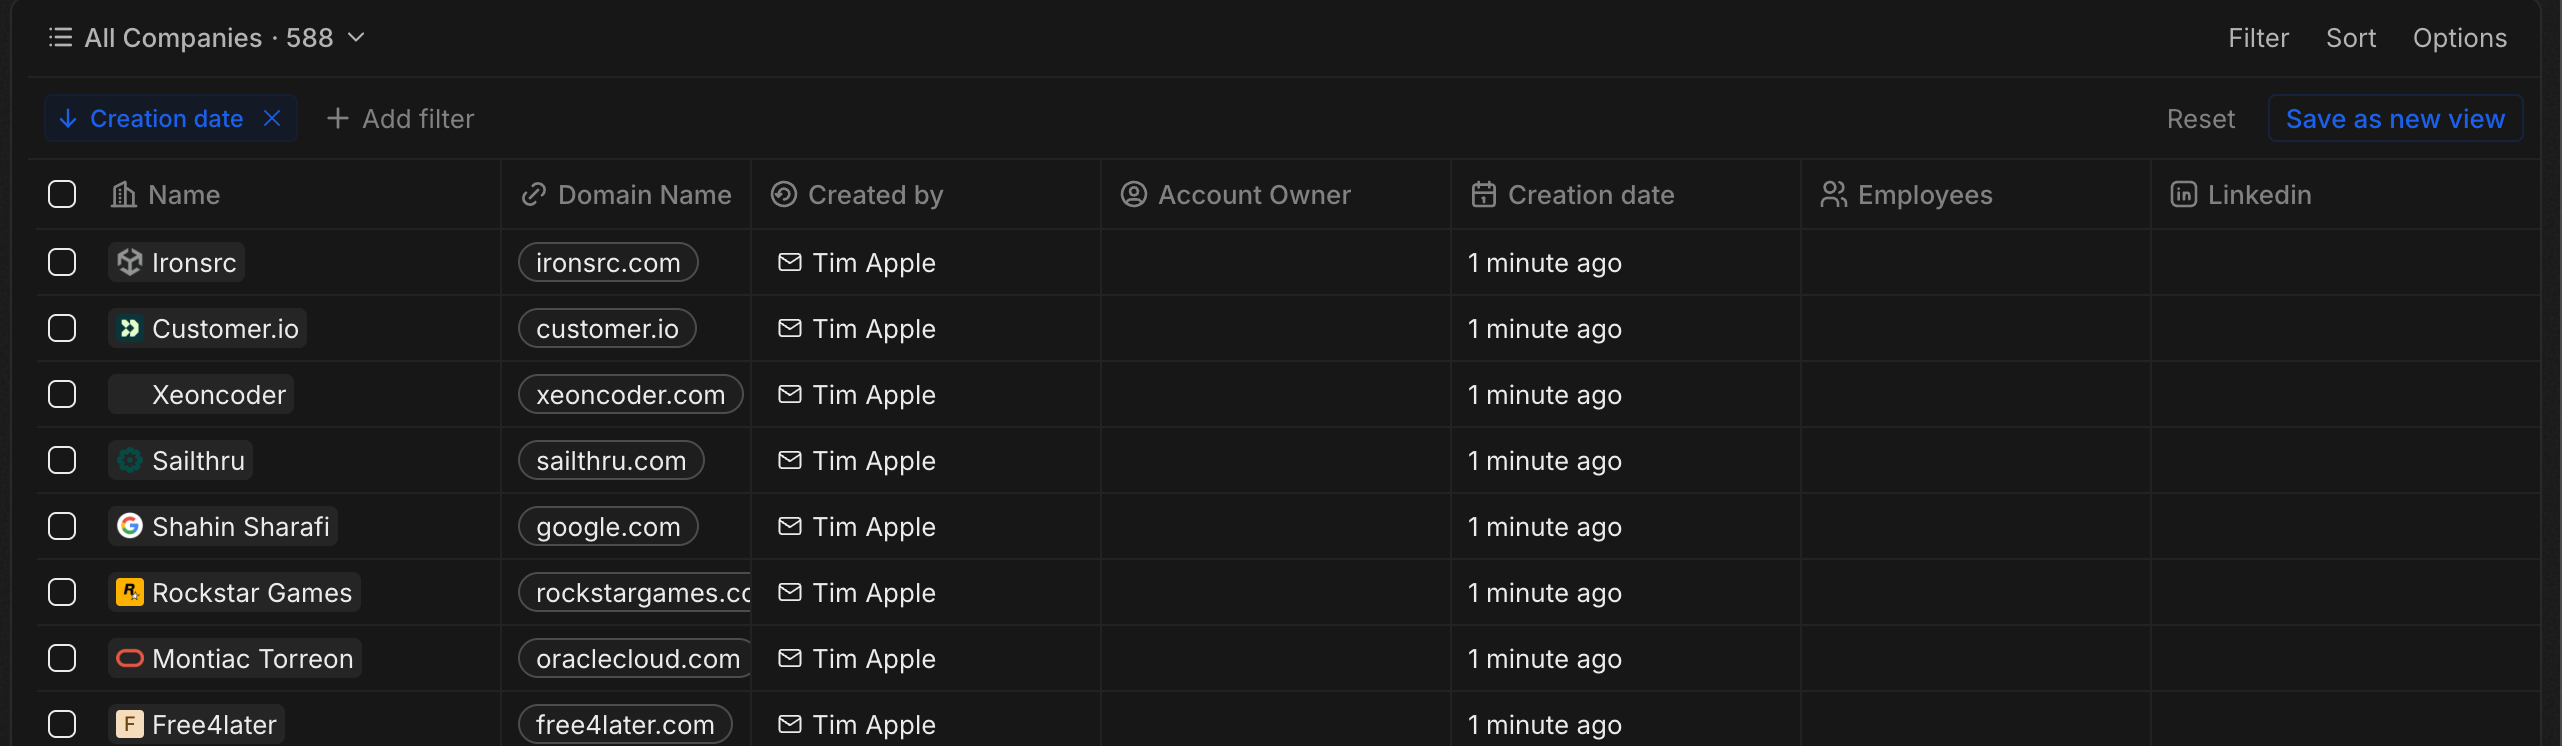Open the Xeoncoder company record
Image resolution: width=2562 pixels, height=746 pixels.
[x=201, y=394]
